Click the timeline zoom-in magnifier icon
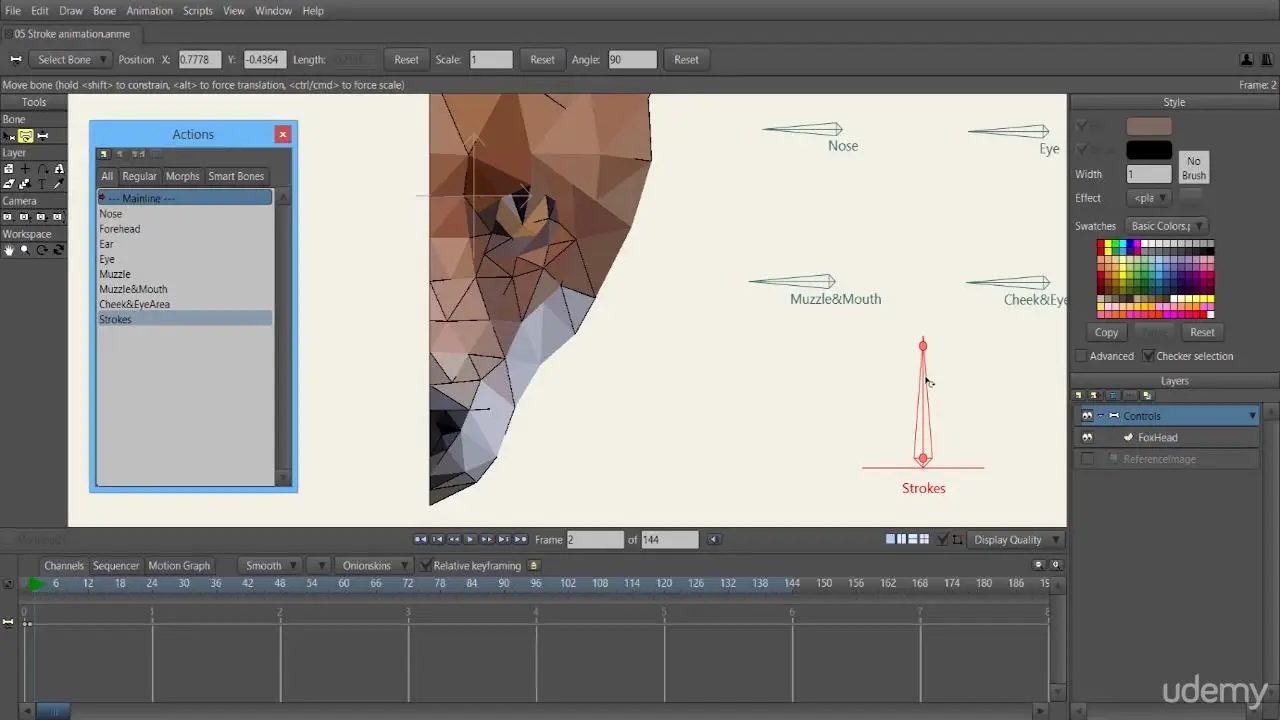Viewport: 1280px width, 720px height. pyautogui.click(x=1055, y=565)
